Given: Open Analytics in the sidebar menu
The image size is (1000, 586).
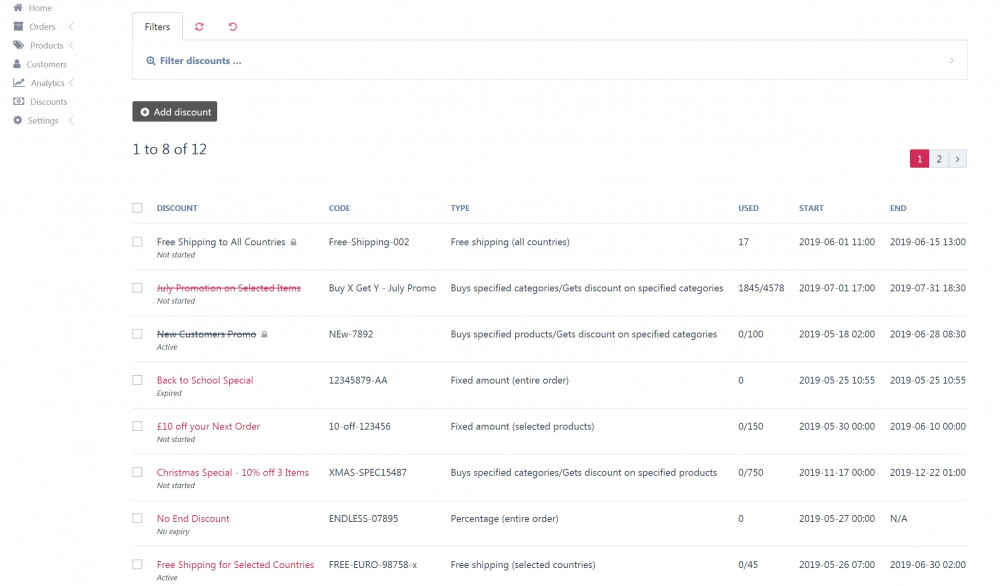Looking at the screenshot, I should 47,83.
